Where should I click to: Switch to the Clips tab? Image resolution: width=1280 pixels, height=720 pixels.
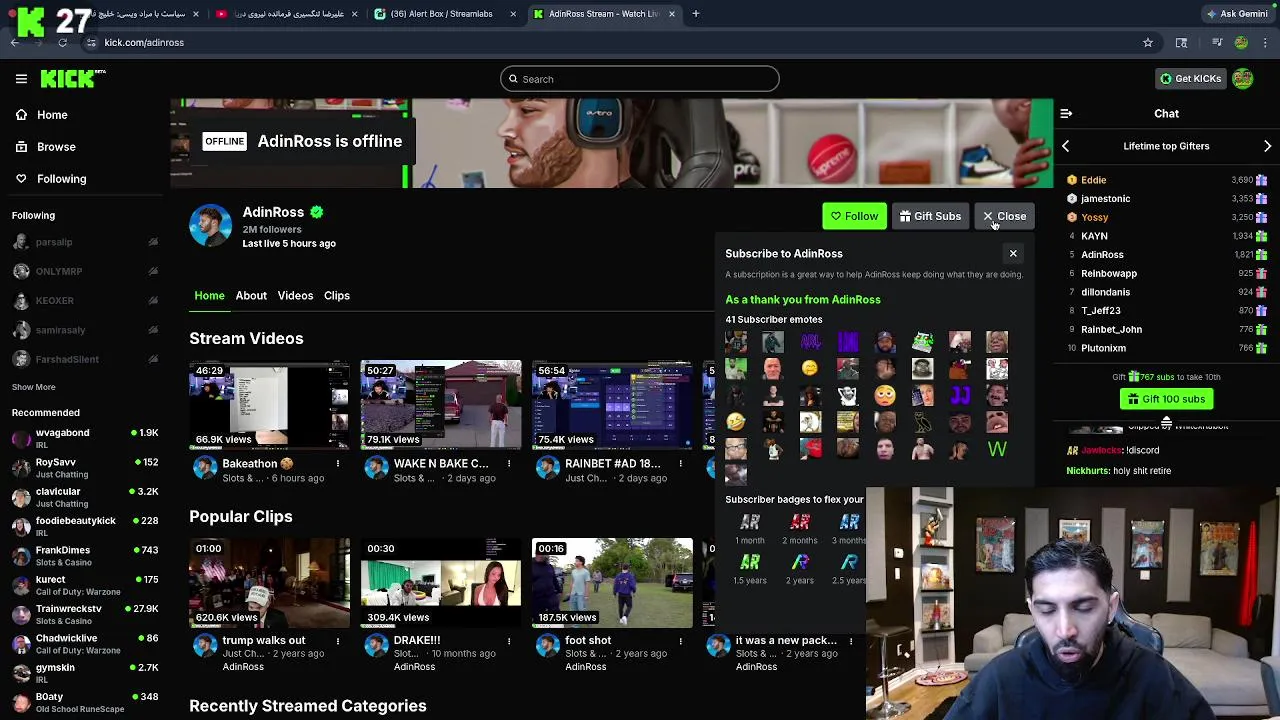tap(336, 296)
